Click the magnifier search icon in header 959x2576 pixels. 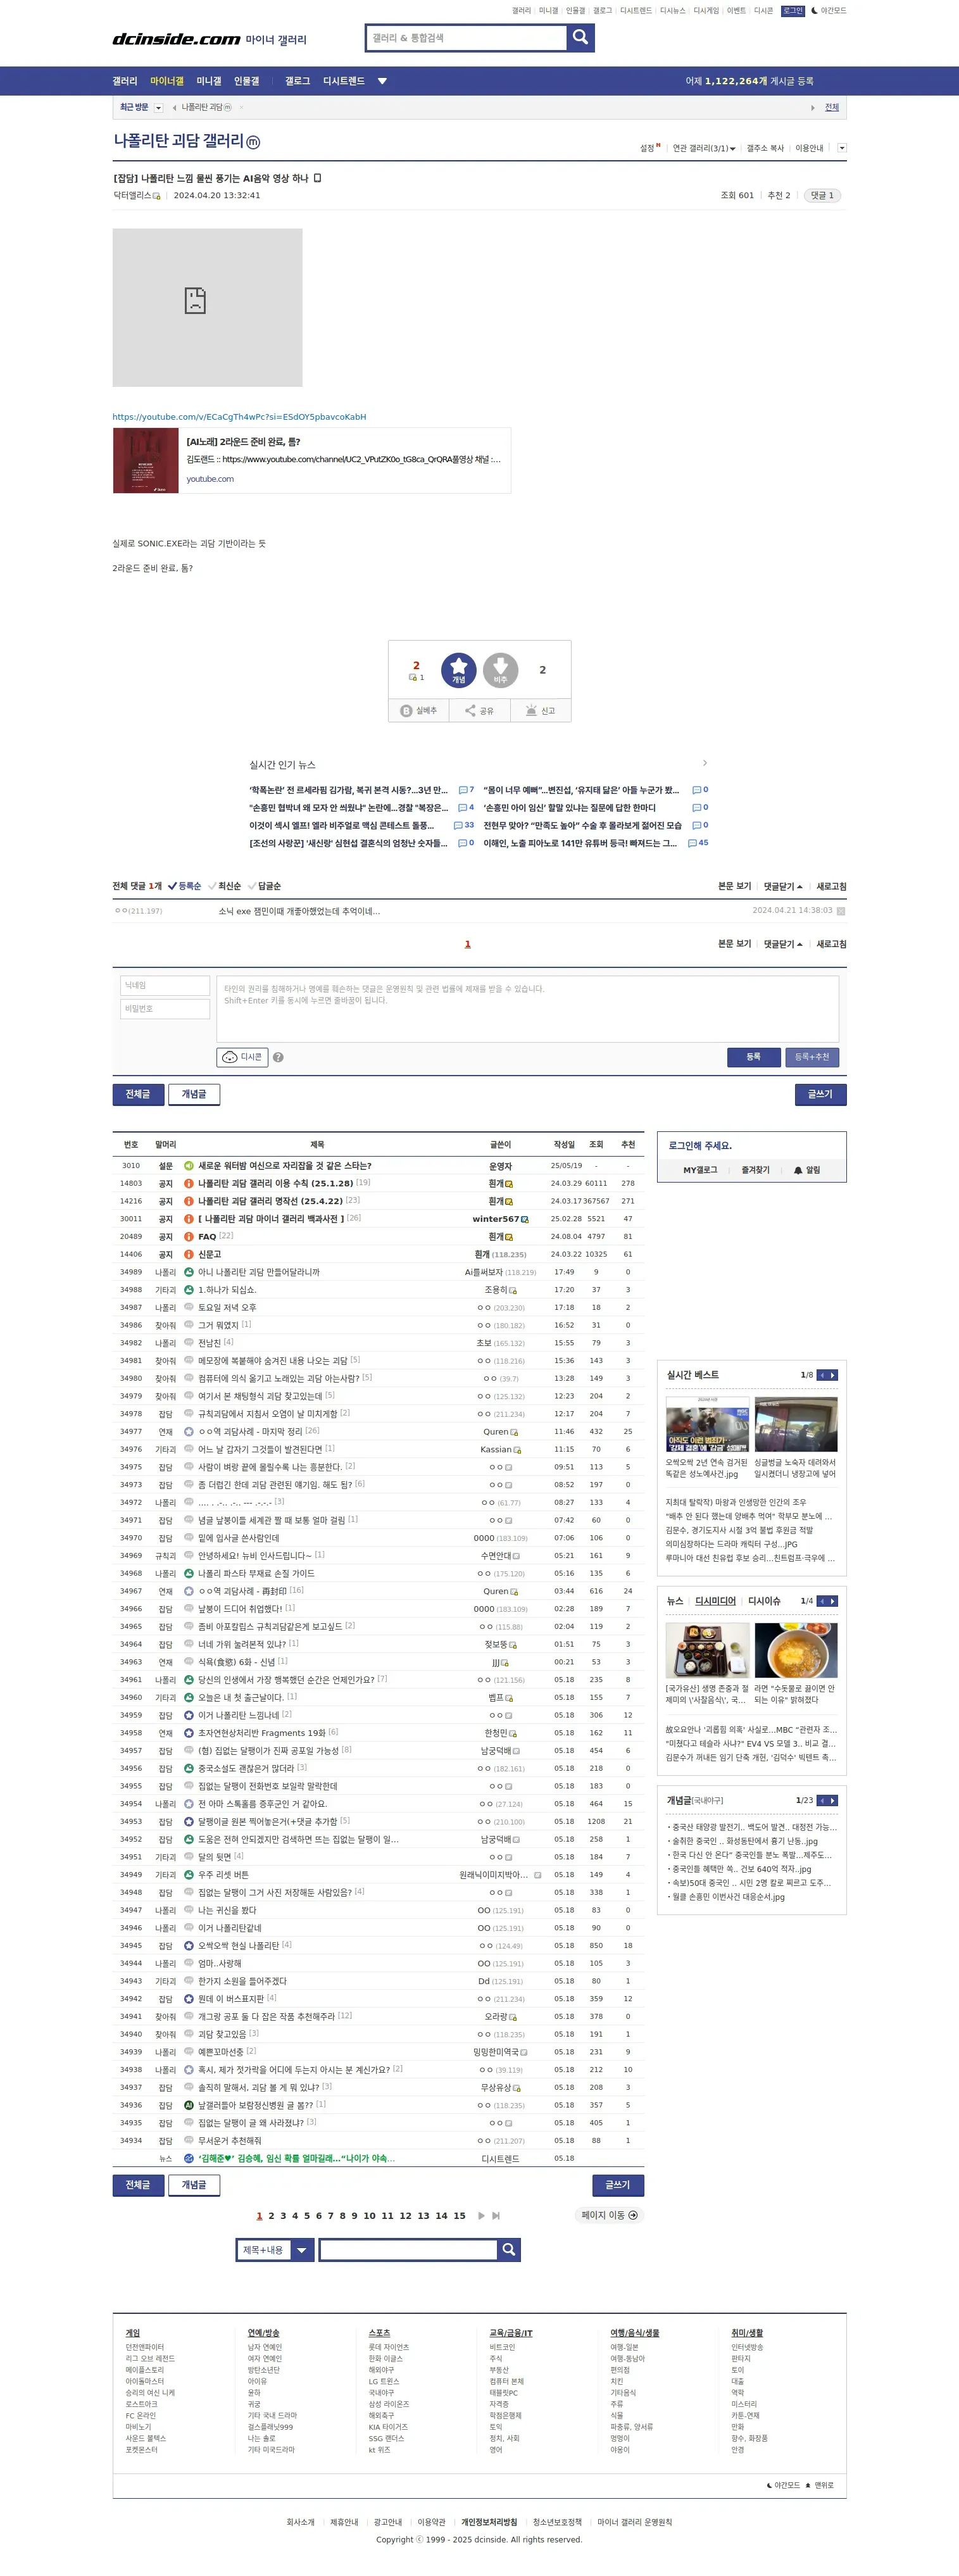pyautogui.click(x=580, y=38)
